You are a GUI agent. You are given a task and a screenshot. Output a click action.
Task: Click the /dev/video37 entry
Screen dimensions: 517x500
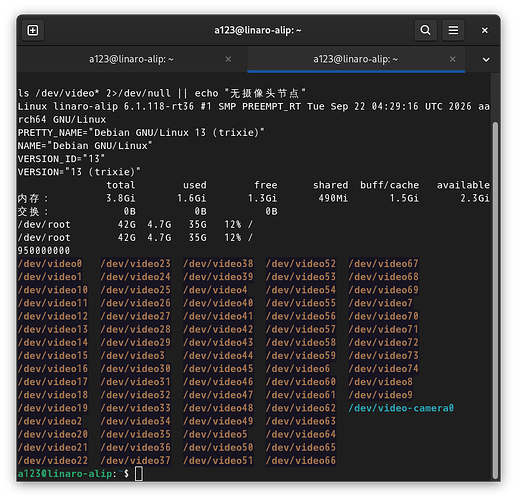[x=136, y=461]
